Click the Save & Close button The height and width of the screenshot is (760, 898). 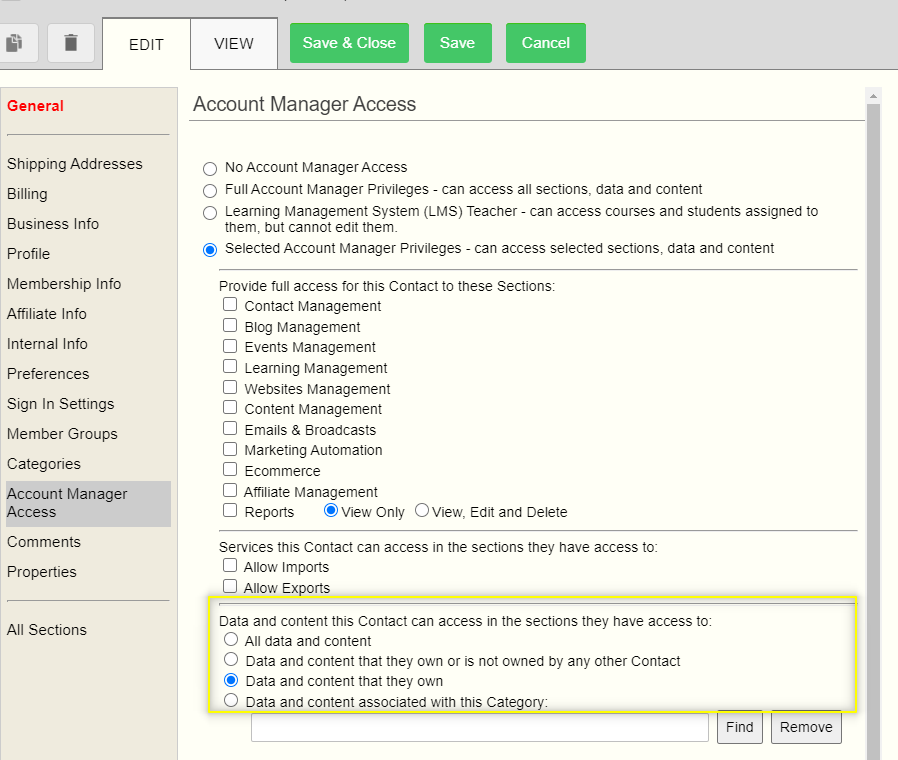click(349, 43)
